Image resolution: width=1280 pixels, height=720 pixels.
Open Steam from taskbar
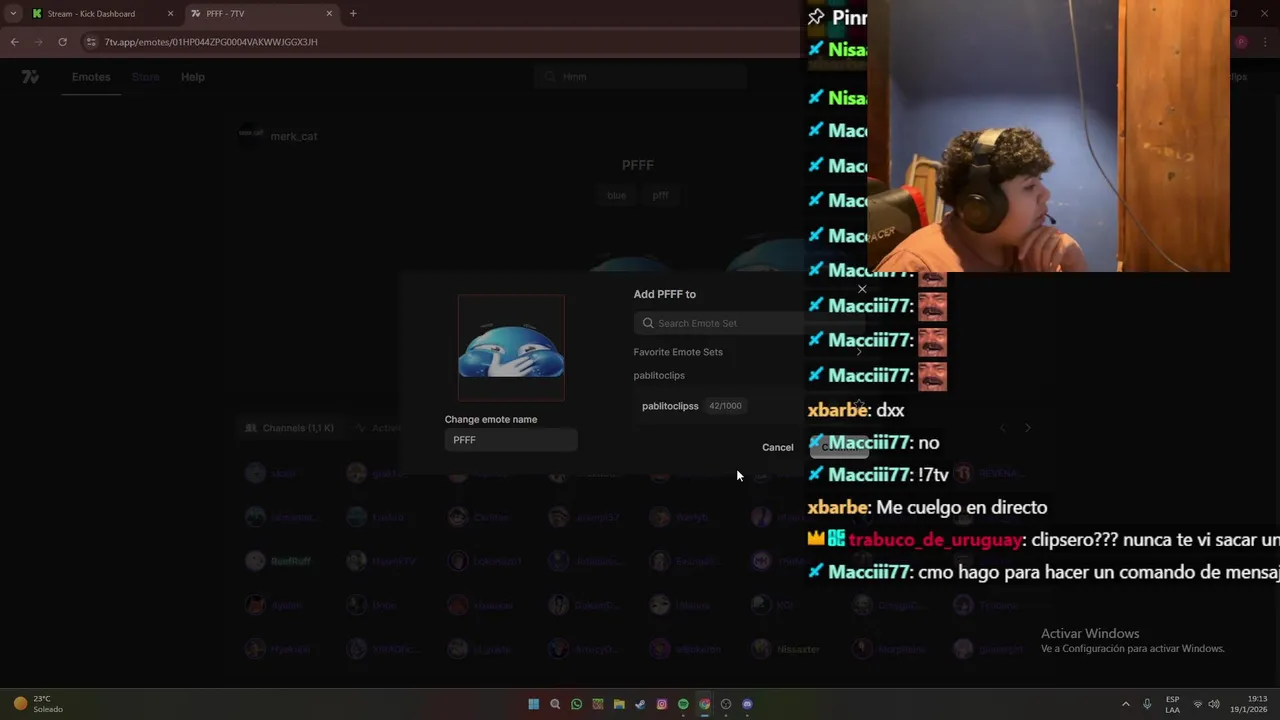640,704
